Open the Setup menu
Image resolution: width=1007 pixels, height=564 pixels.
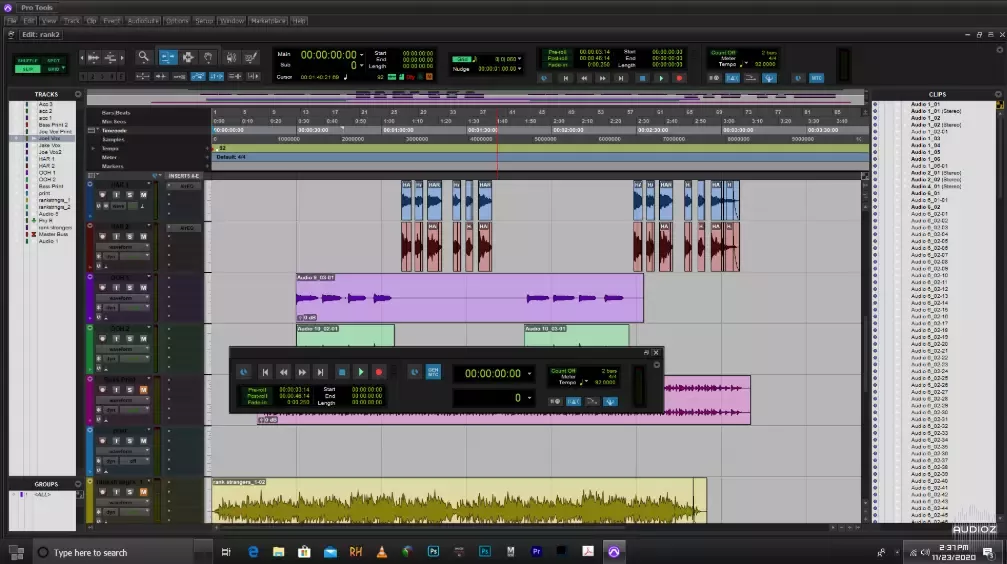(204, 21)
